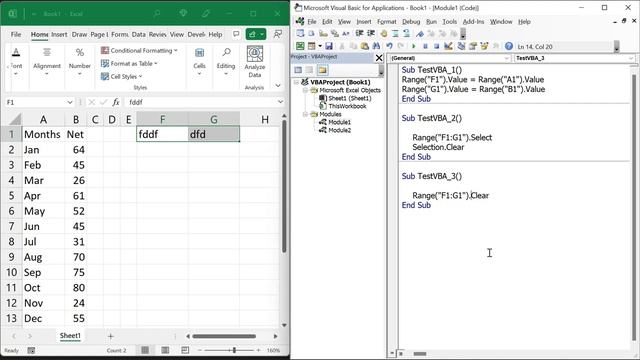Click the Find binoculars icon in VBA toolbar

click(376, 46)
